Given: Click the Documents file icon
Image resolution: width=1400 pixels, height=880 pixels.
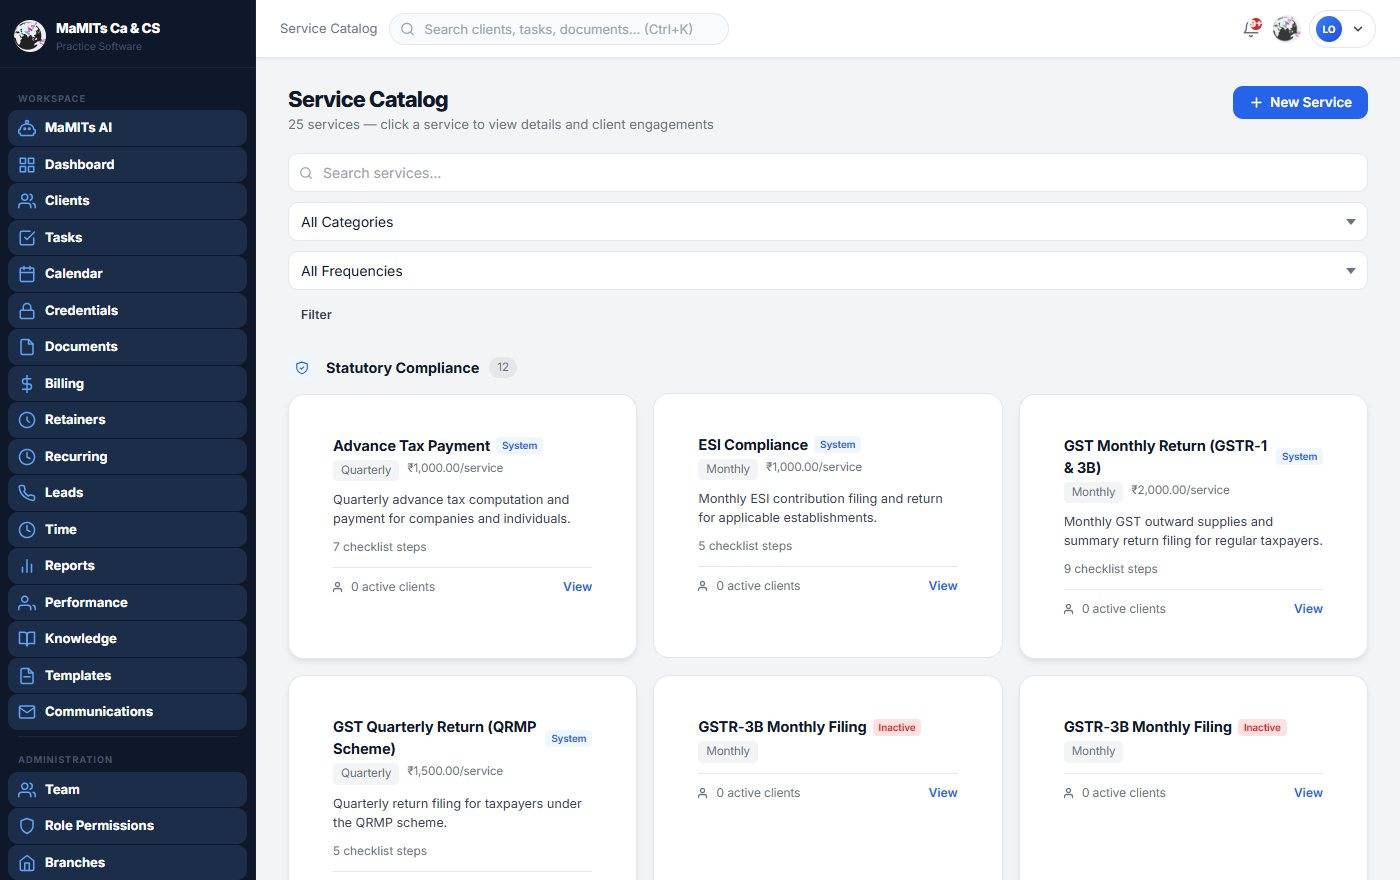Looking at the screenshot, I should pos(27,347).
